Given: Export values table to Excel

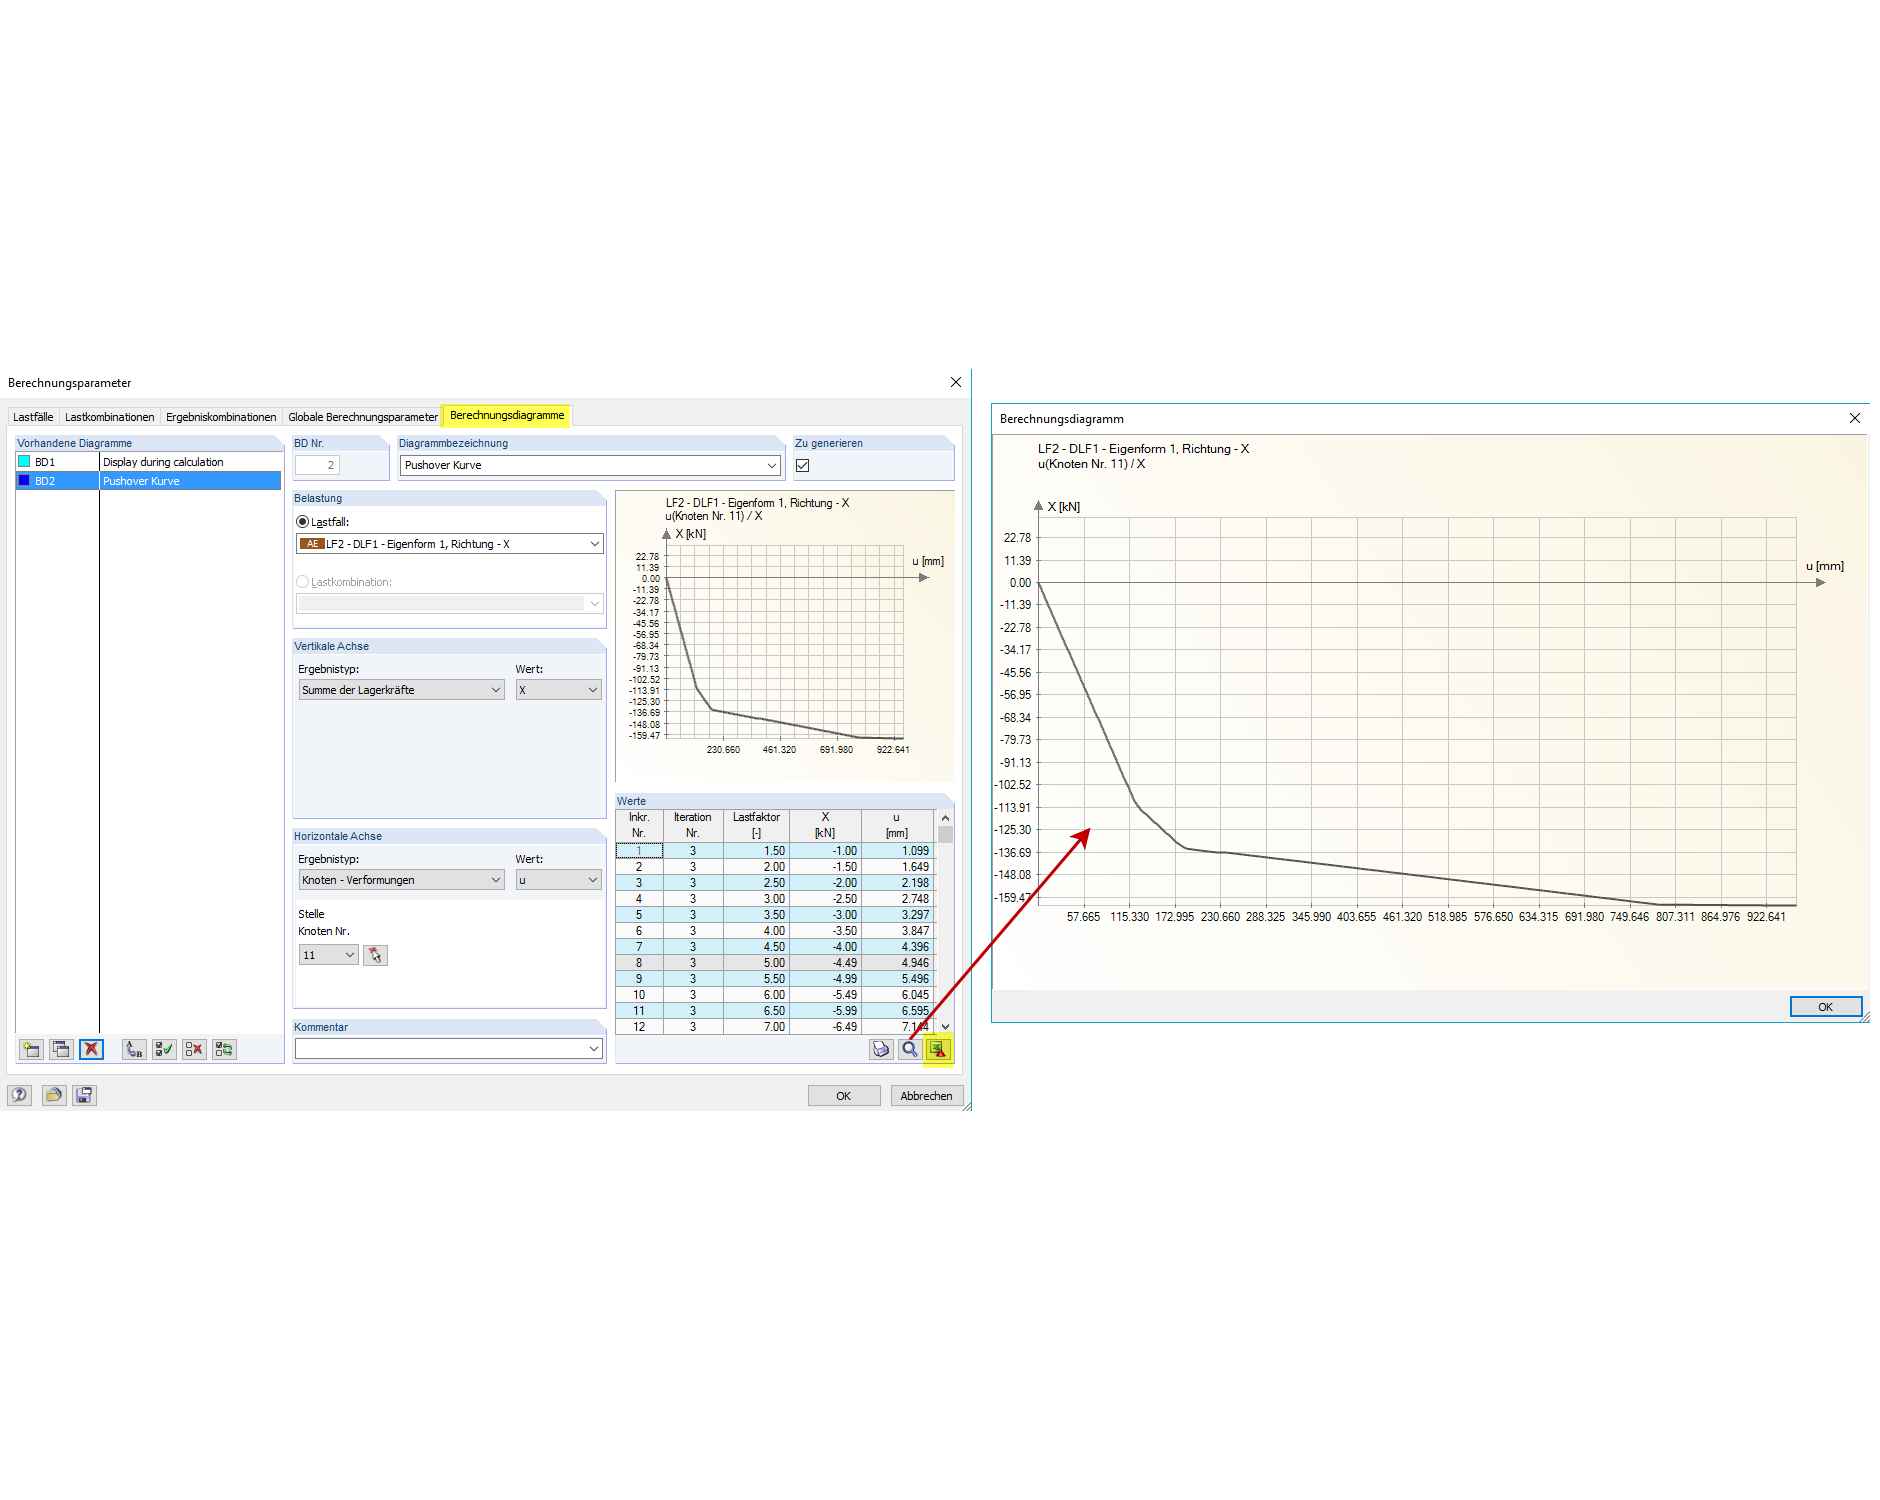Looking at the screenshot, I should point(937,1049).
